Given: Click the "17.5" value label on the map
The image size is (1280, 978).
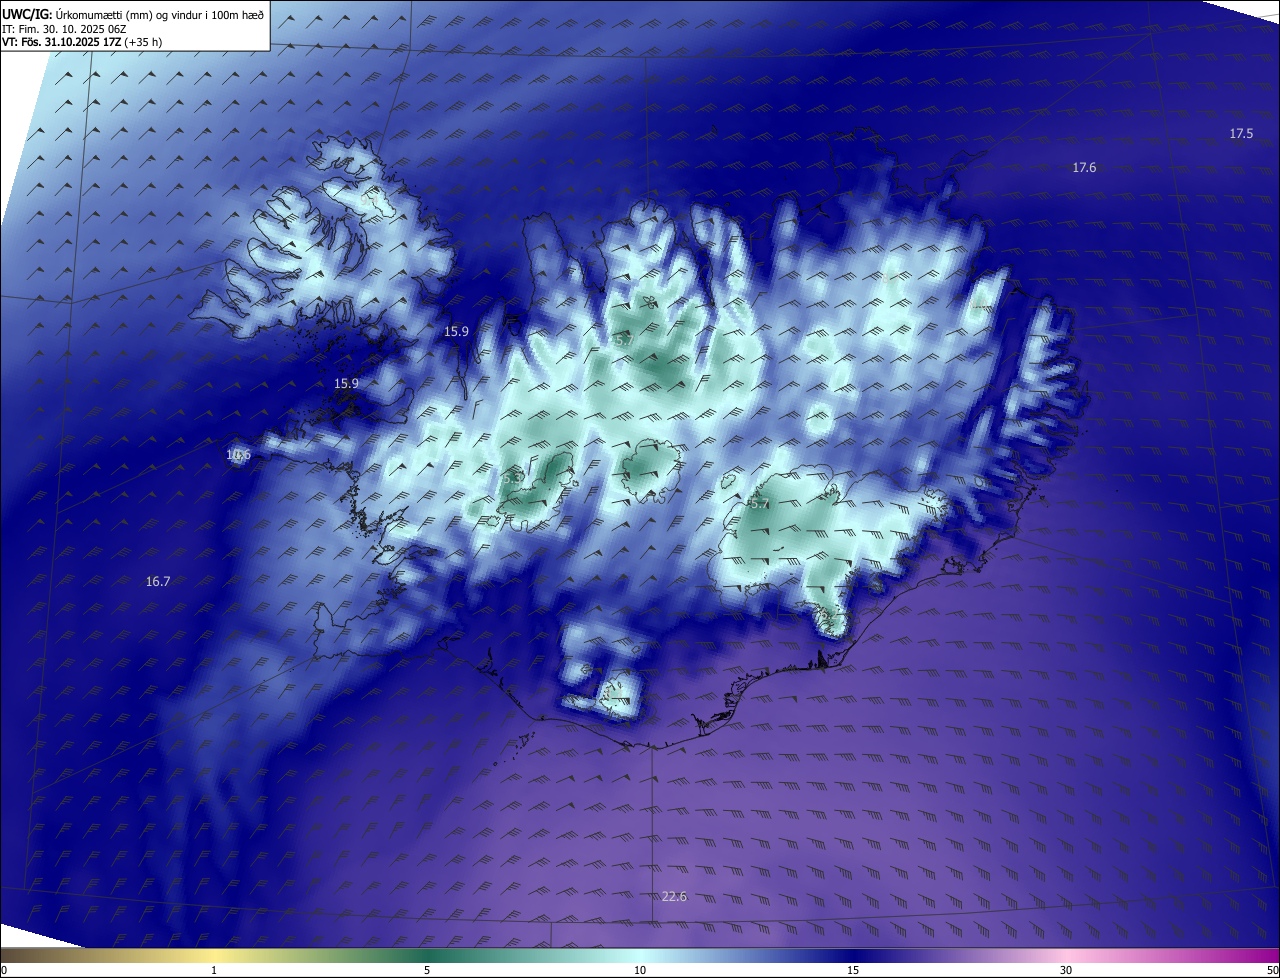Looking at the screenshot, I should tap(1241, 133).
